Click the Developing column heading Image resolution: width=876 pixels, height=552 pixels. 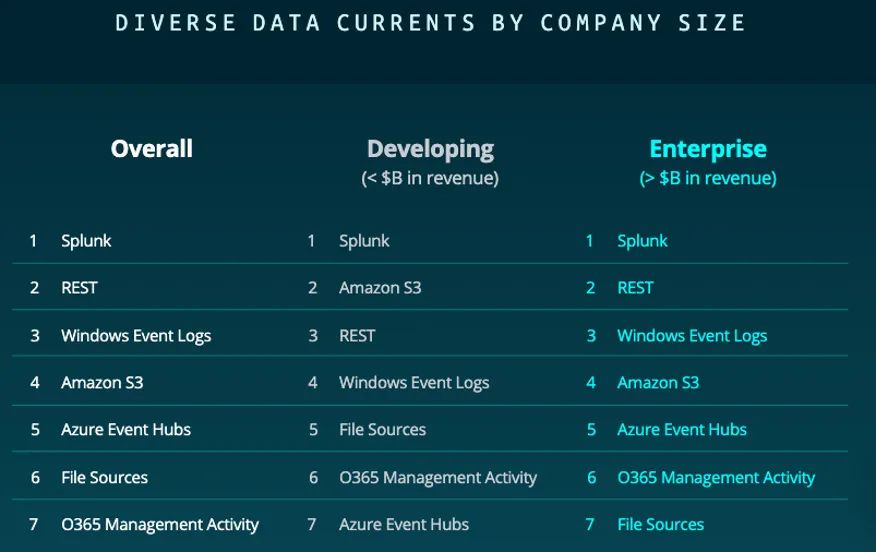430,149
